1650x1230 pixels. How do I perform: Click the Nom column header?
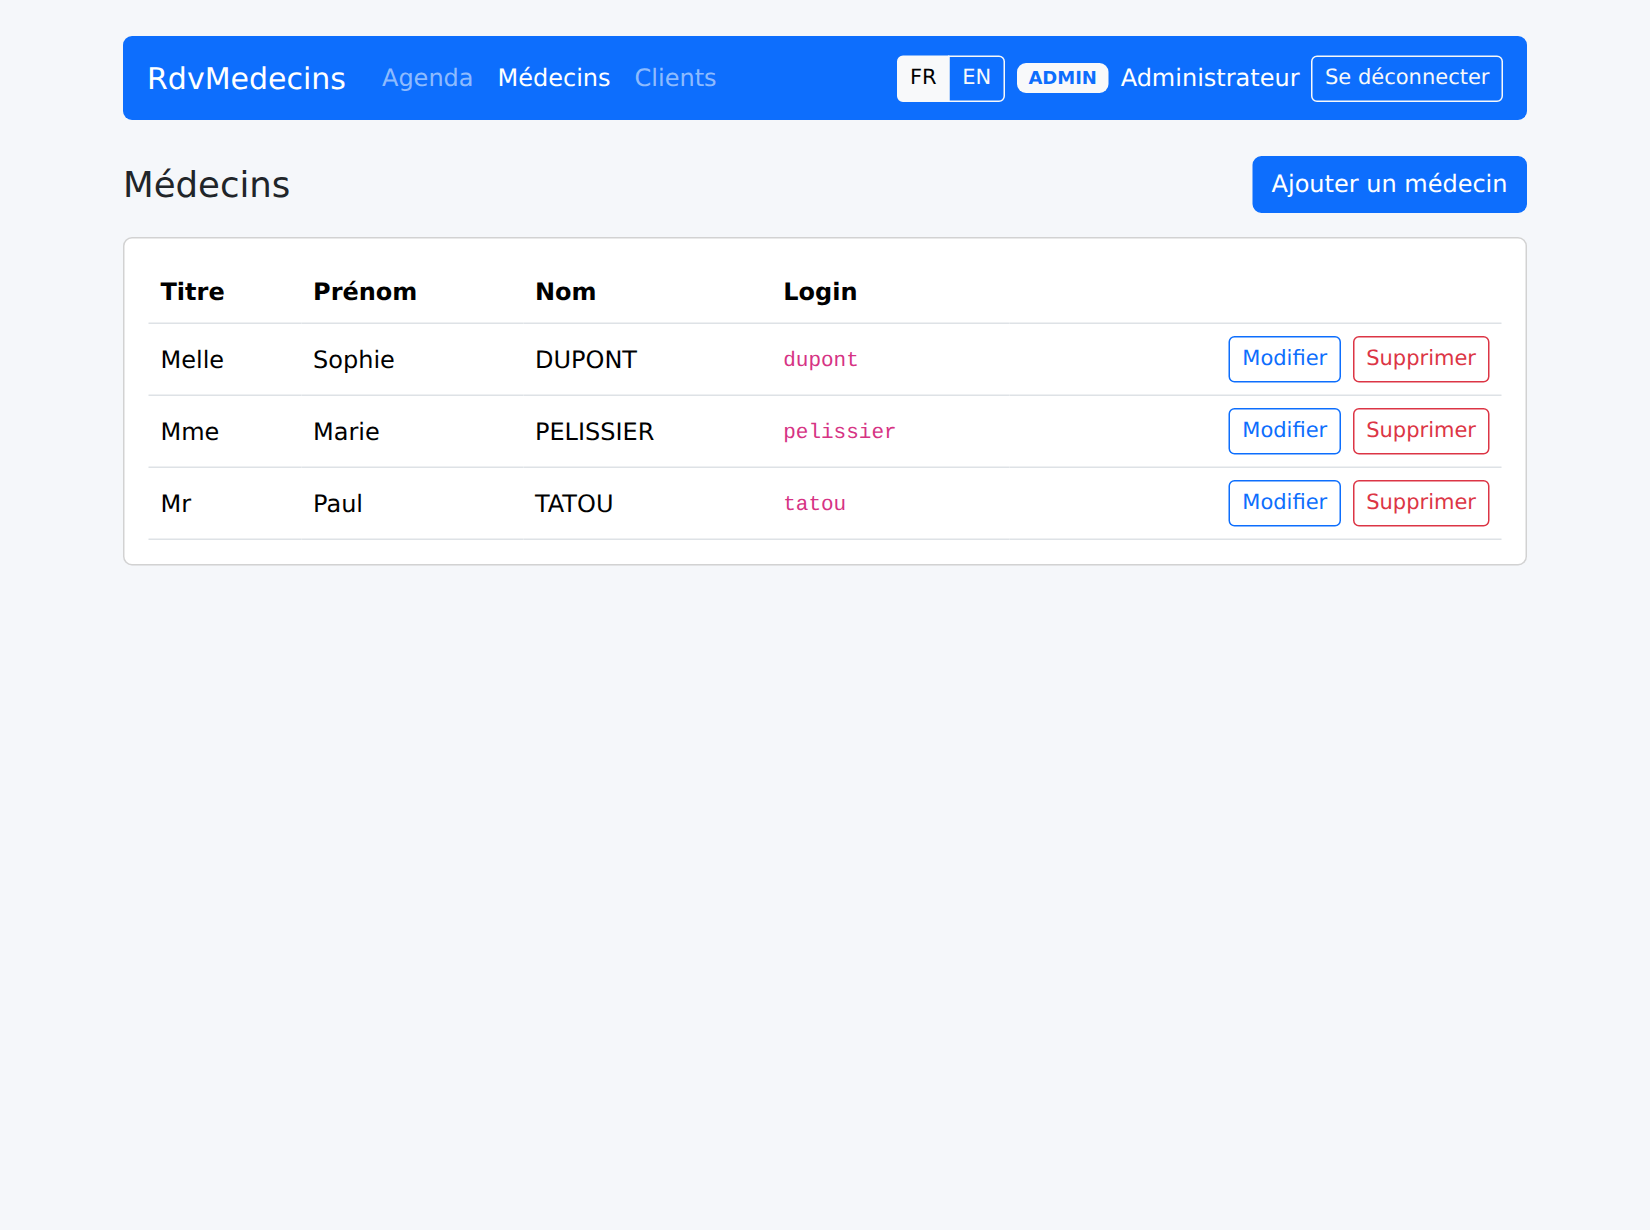coord(566,292)
